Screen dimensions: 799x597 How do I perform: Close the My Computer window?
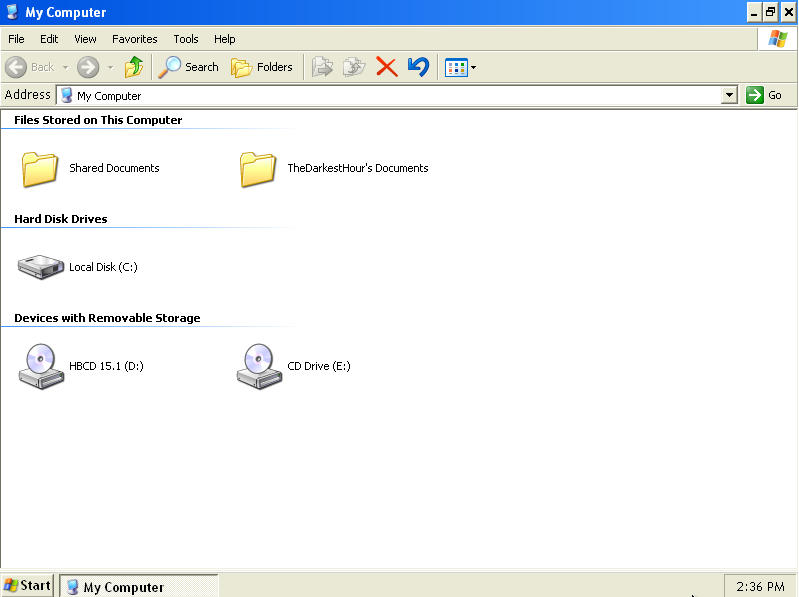coord(788,12)
